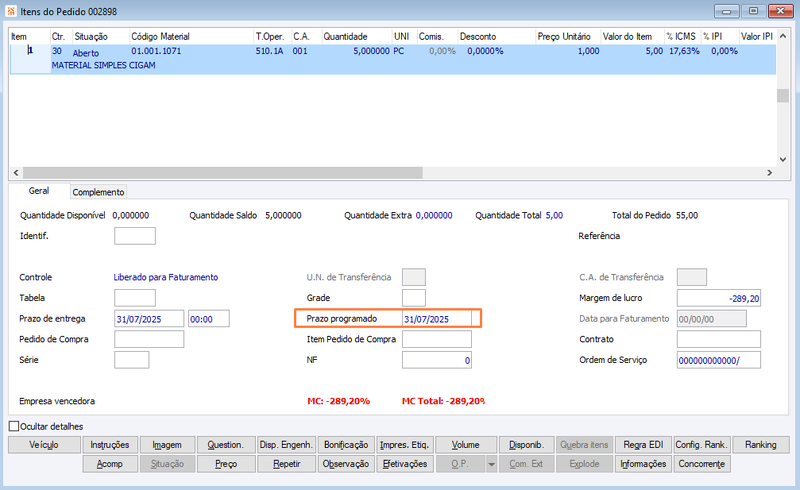Click the Contrato input field
The image size is (800, 490).
click(719, 339)
